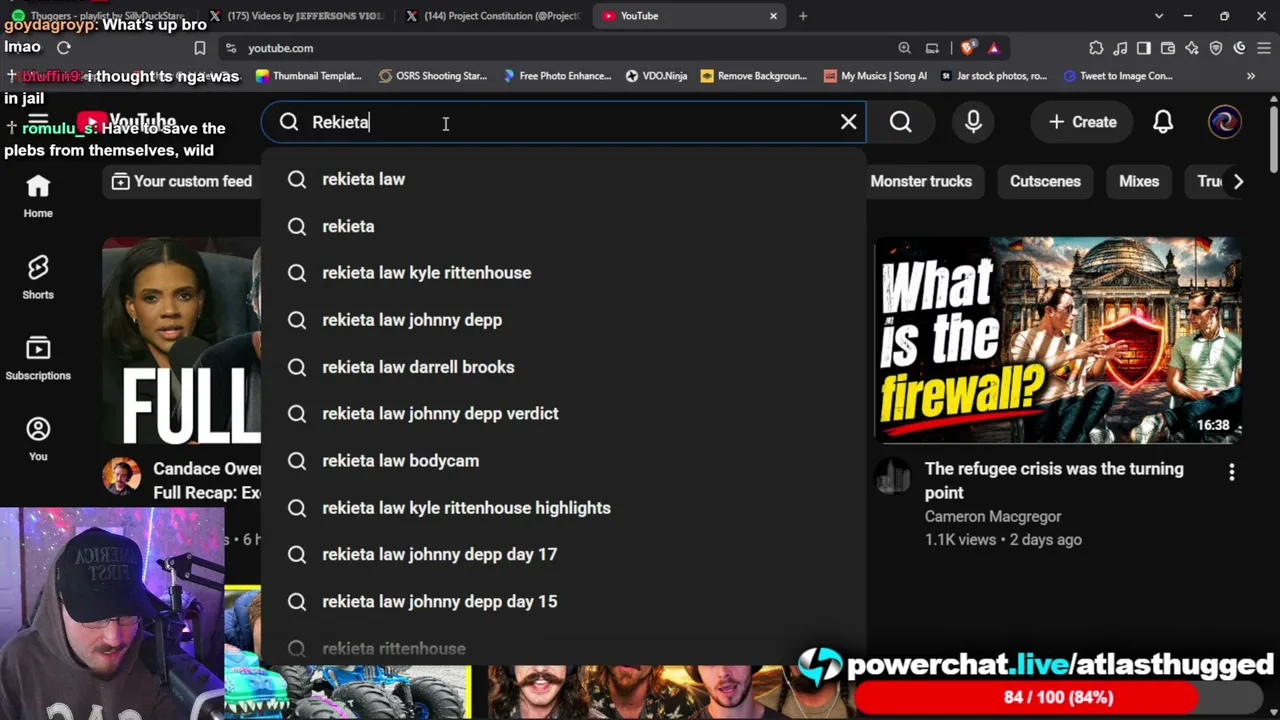Click the cast/media icon in address bar
This screenshot has height=720, width=1280.
932,48
